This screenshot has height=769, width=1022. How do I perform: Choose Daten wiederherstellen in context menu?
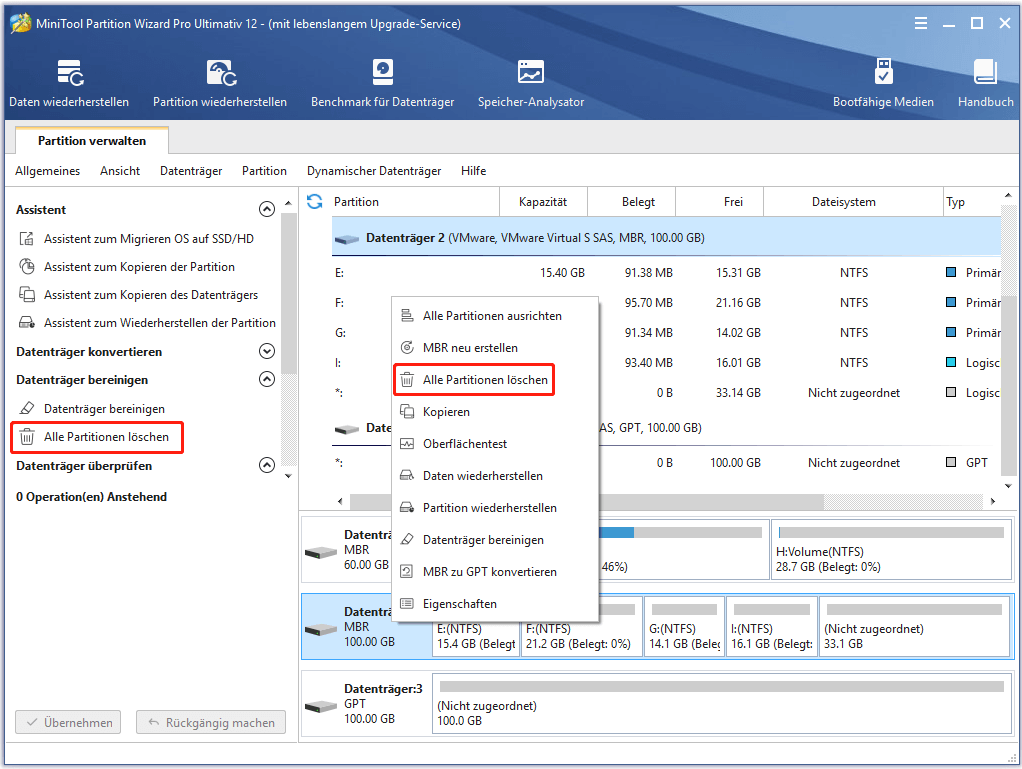pyautogui.click(x=495, y=475)
